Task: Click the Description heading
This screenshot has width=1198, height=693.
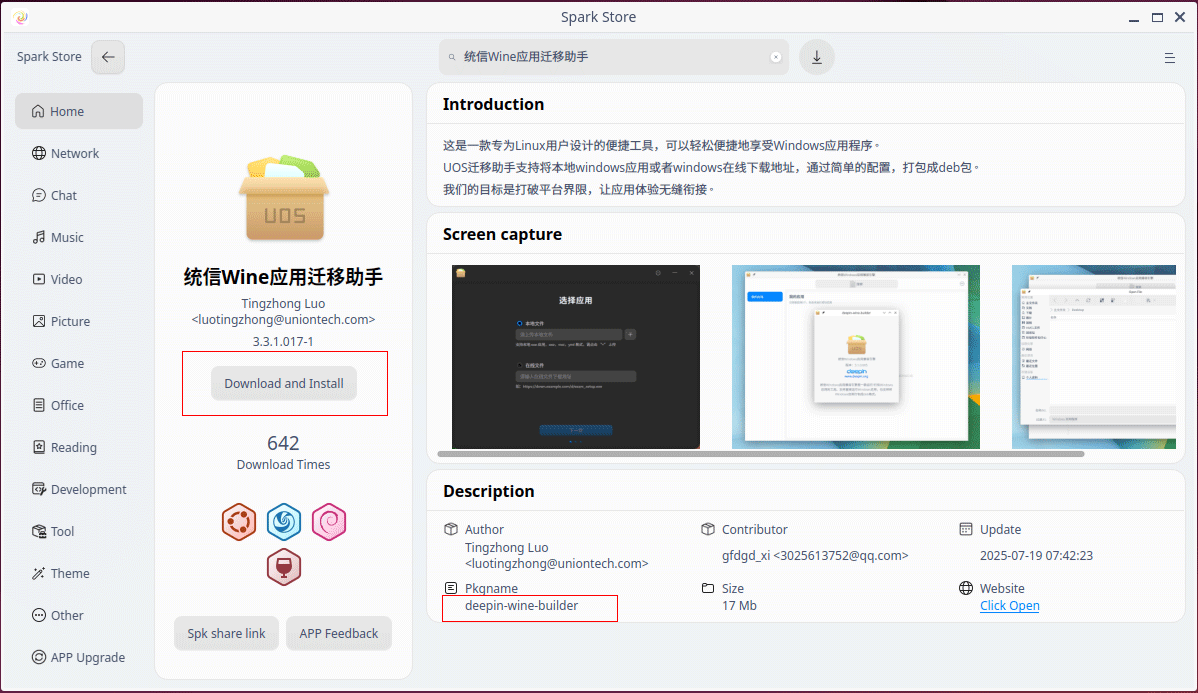Action: [x=489, y=491]
